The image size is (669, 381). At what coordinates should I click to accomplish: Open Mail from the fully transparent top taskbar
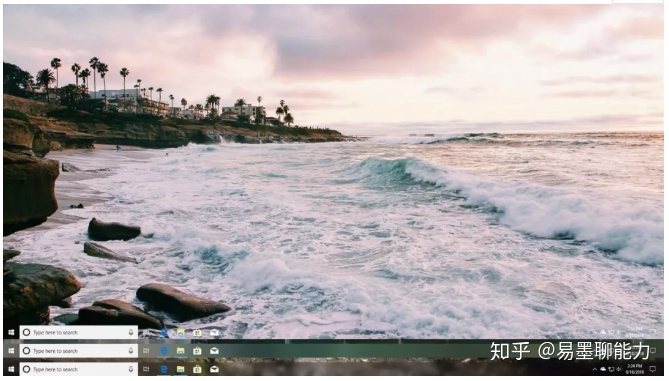214,332
